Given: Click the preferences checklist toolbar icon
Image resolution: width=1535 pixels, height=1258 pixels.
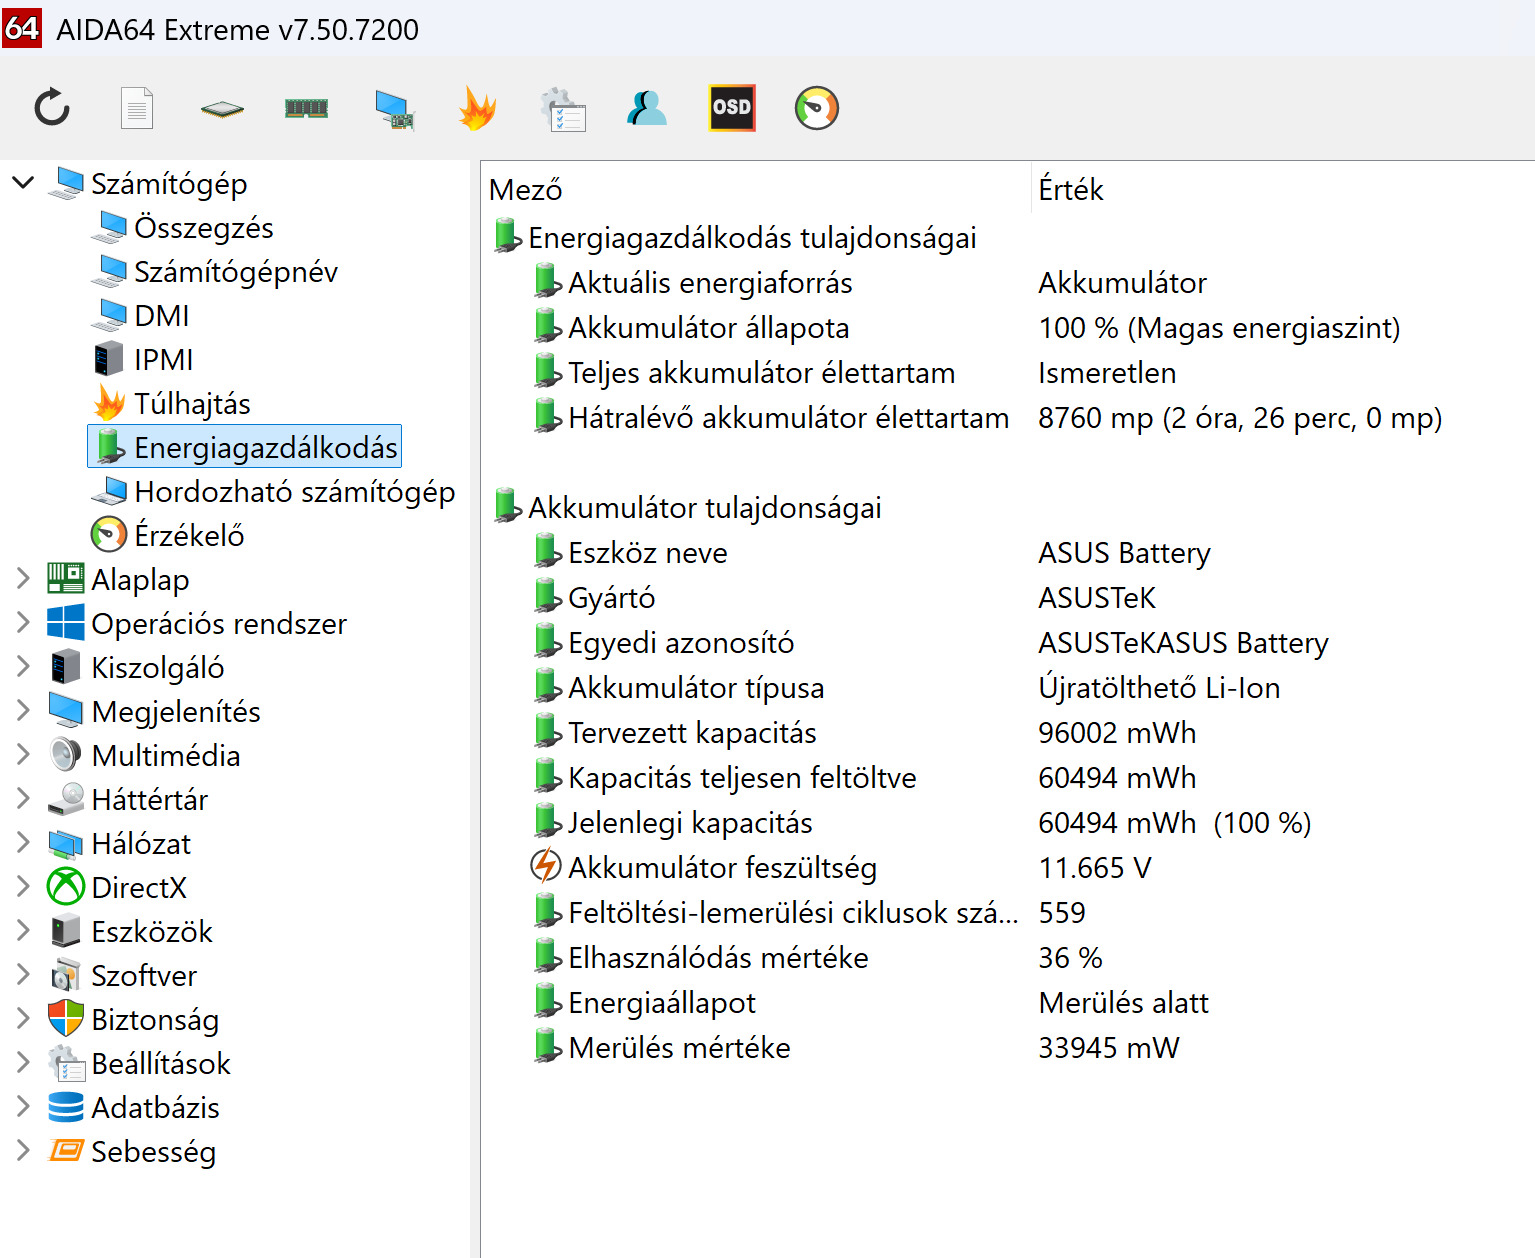Looking at the screenshot, I should pyautogui.click(x=563, y=108).
